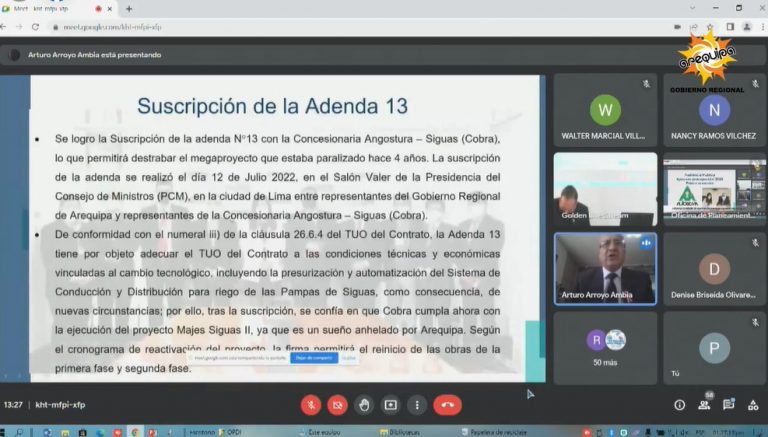Select Arturo Arroyo Ambia video tile
The height and width of the screenshot is (437, 768).
605,269
